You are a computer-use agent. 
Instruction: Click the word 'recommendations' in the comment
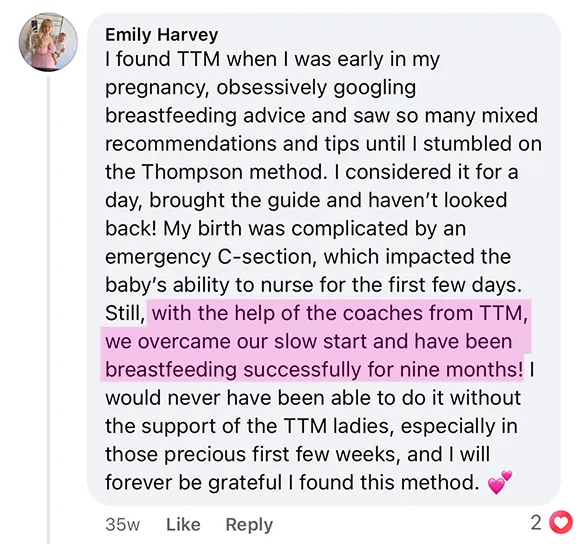point(191,144)
